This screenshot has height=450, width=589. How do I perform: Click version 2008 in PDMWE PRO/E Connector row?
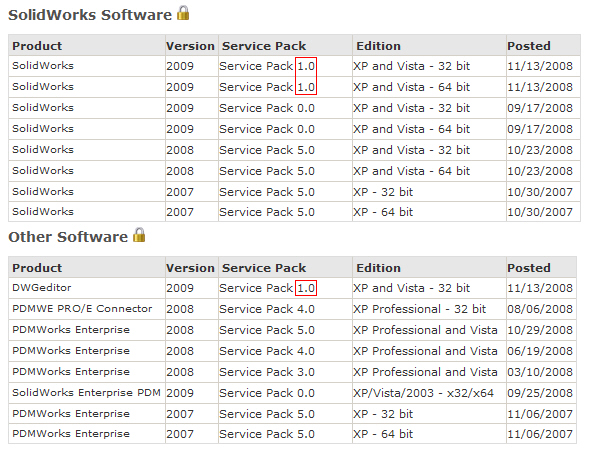point(180,309)
